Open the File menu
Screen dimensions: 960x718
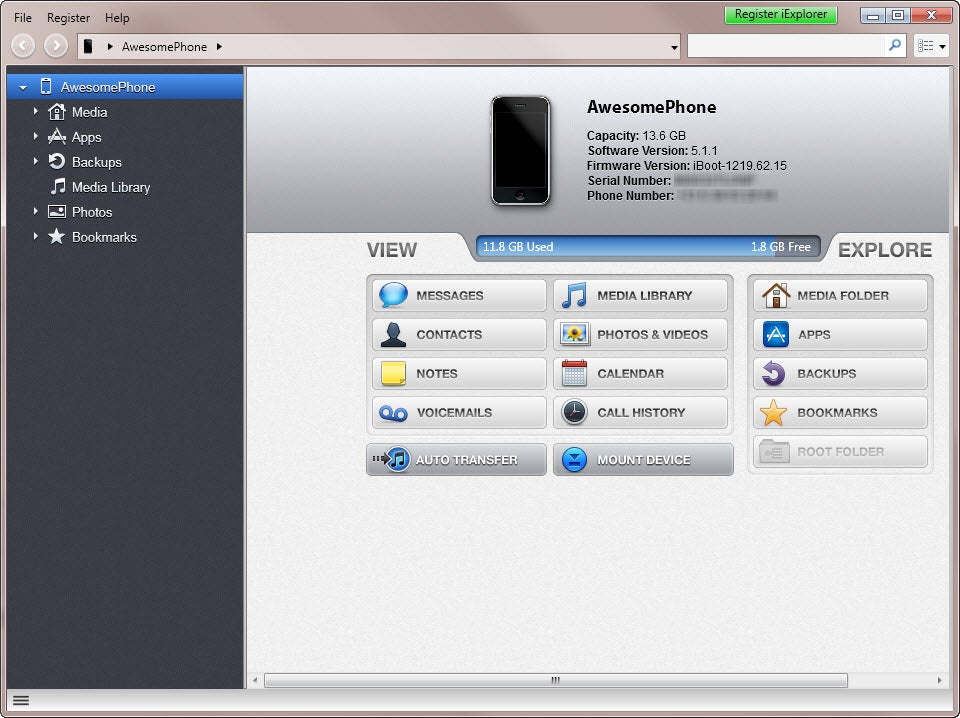coord(23,18)
